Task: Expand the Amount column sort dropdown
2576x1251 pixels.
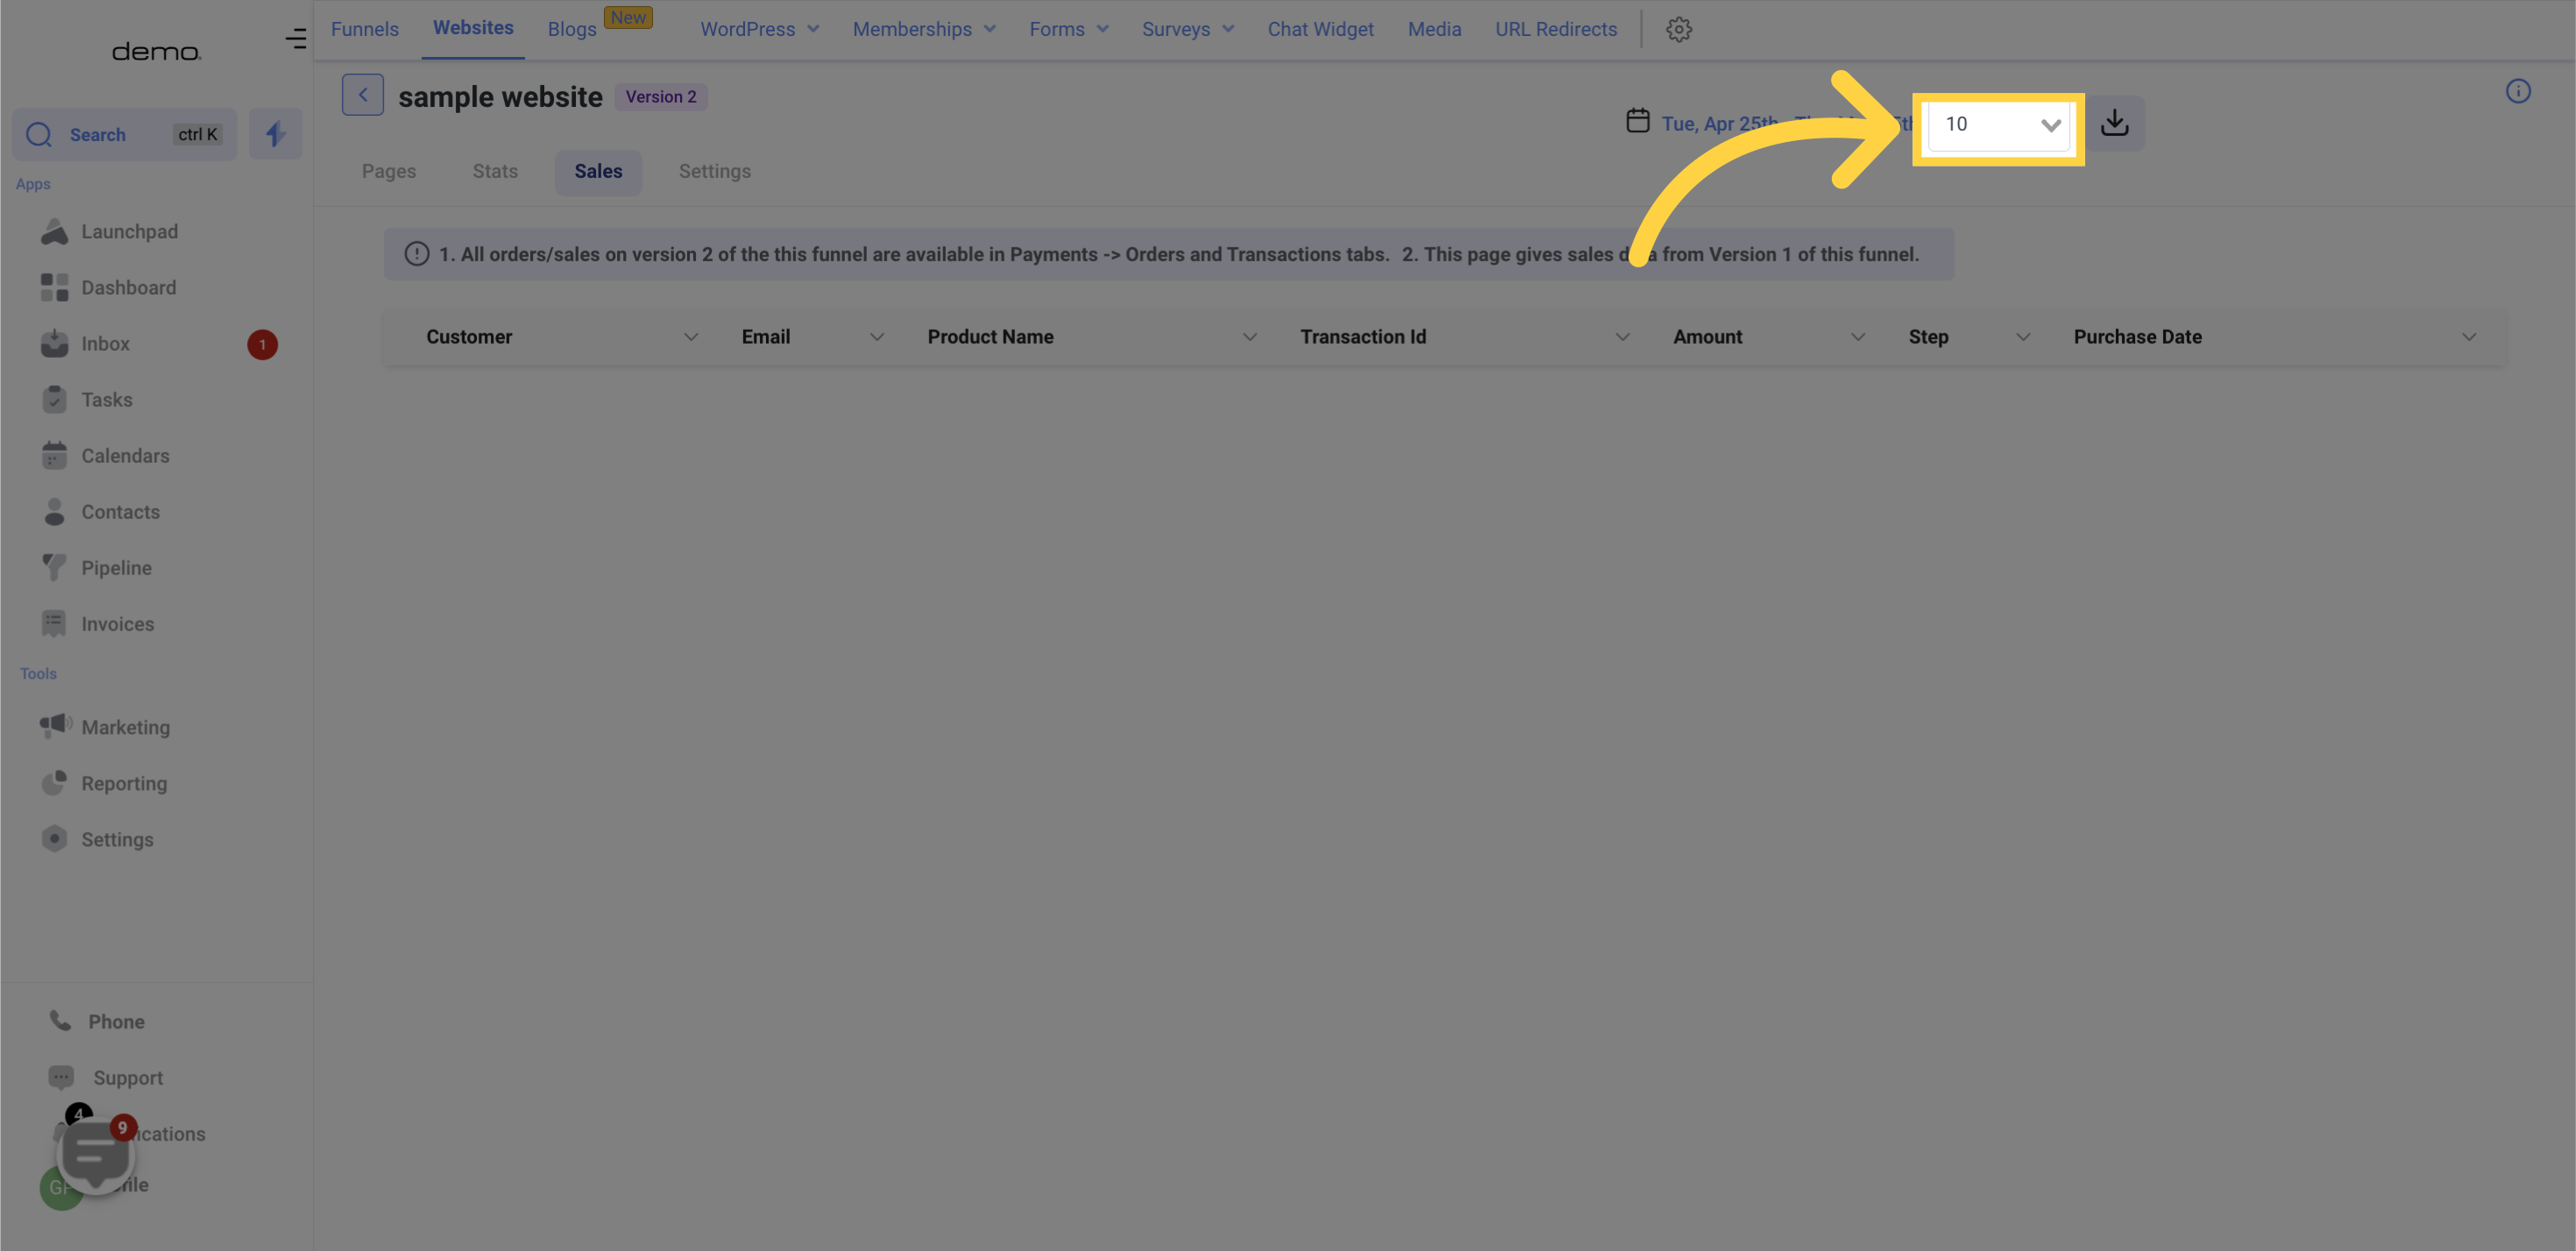Action: (1858, 337)
